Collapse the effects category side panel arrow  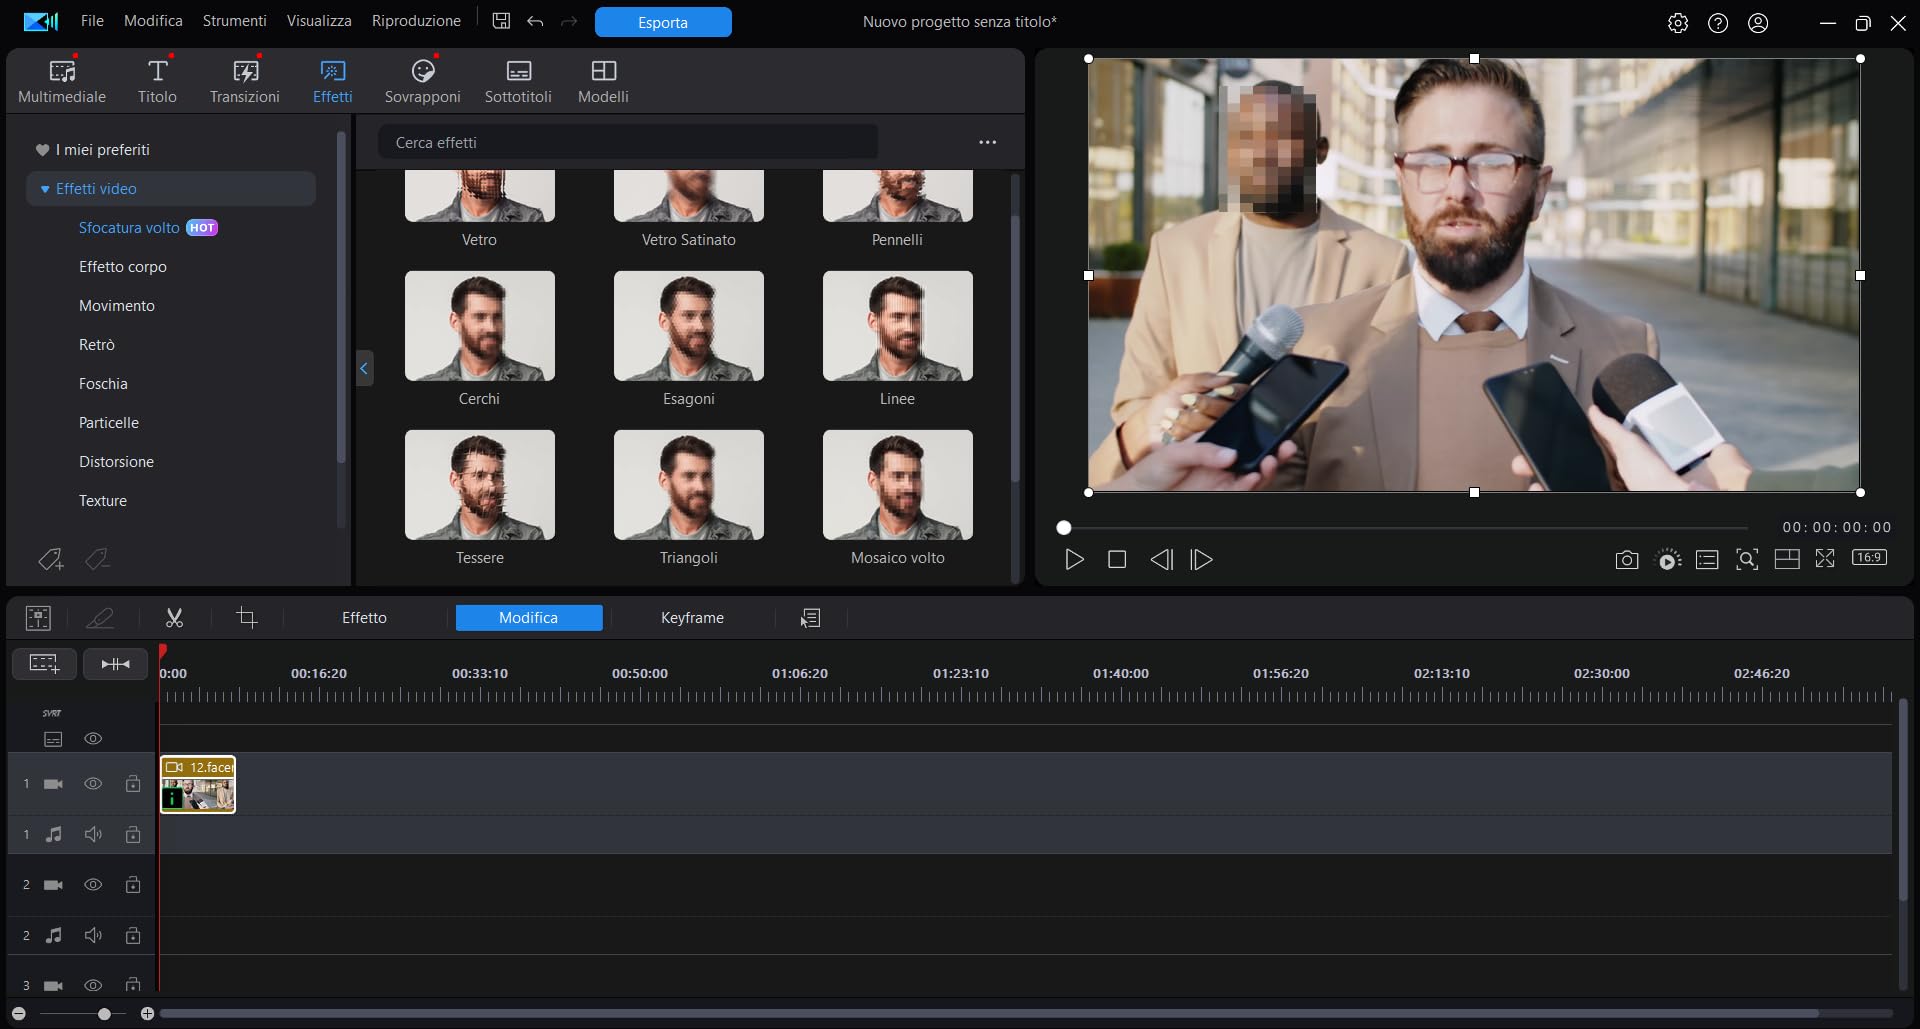364,368
